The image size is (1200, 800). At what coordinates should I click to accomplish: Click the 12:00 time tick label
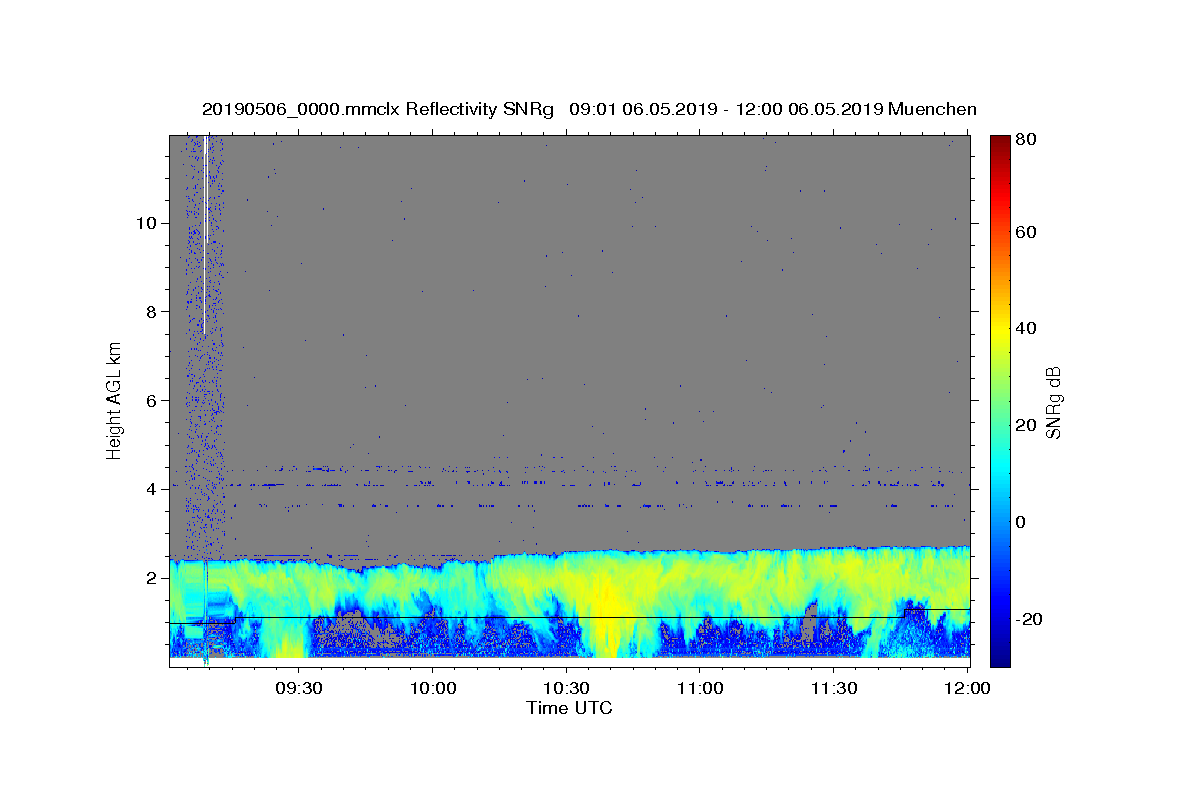(967, 688)
